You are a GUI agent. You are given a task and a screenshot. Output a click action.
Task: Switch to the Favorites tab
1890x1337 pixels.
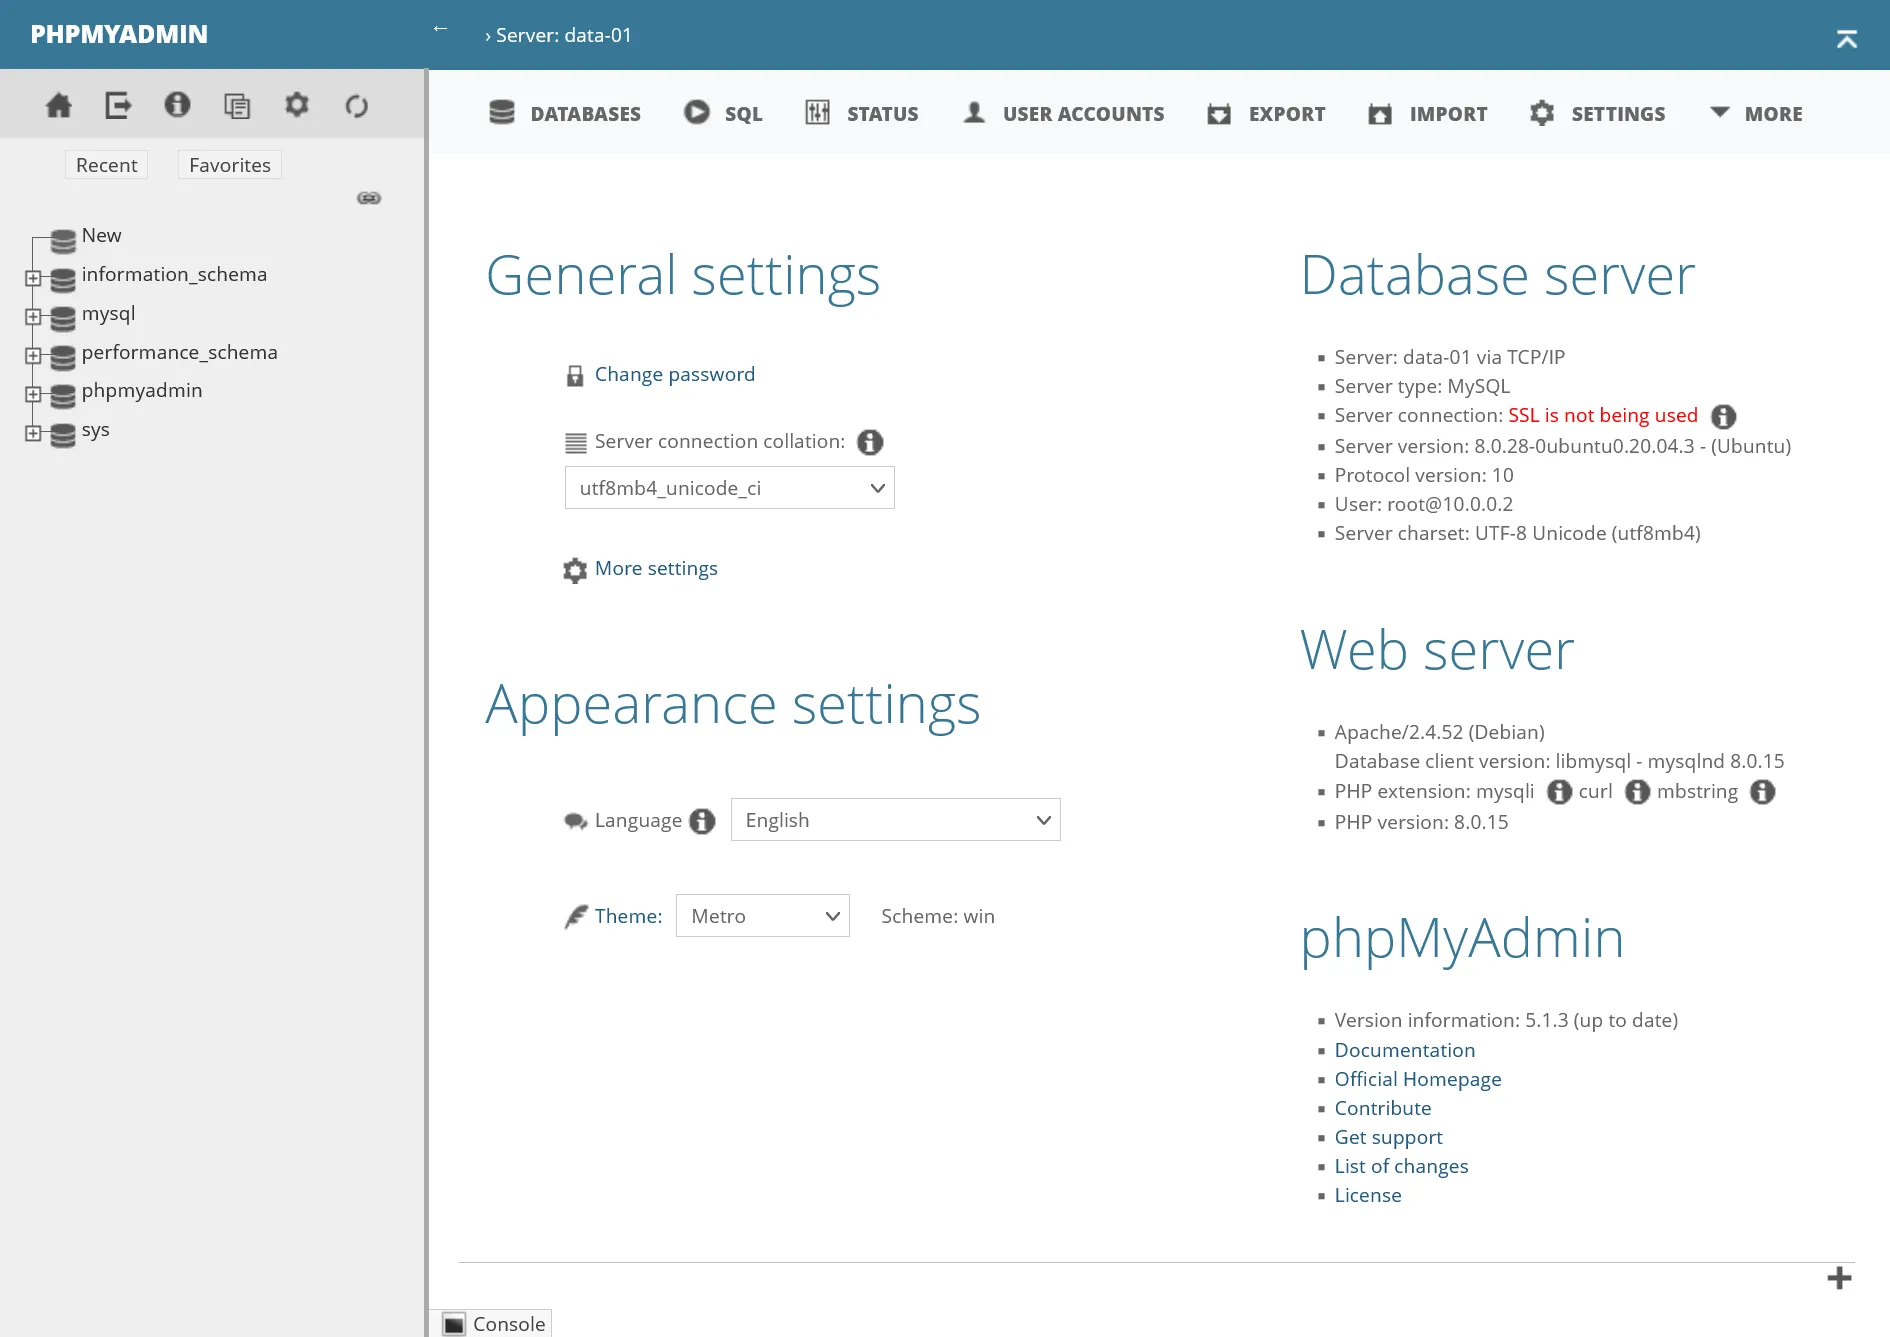[x=229, y=164]
